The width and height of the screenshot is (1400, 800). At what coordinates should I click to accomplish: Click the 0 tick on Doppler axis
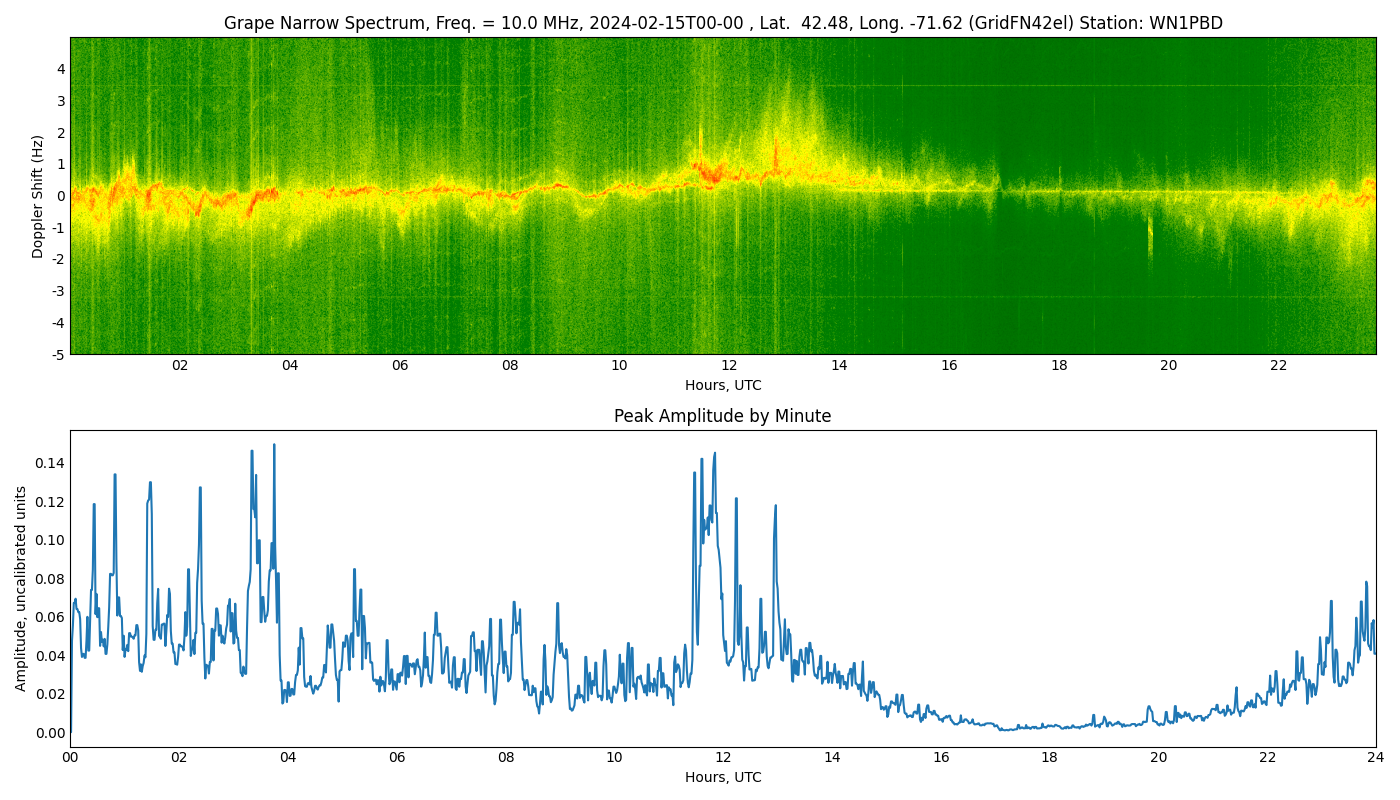(61, 196)
